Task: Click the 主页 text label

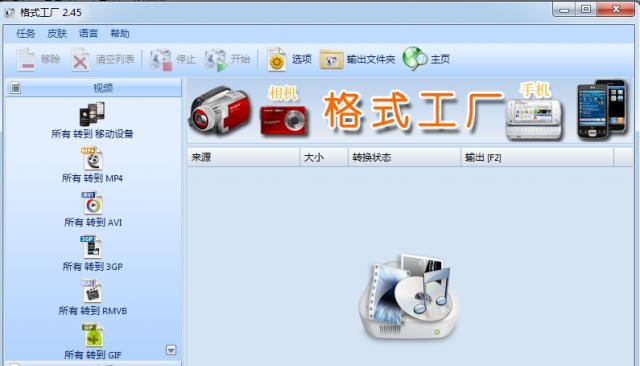Action: point(440,59)
